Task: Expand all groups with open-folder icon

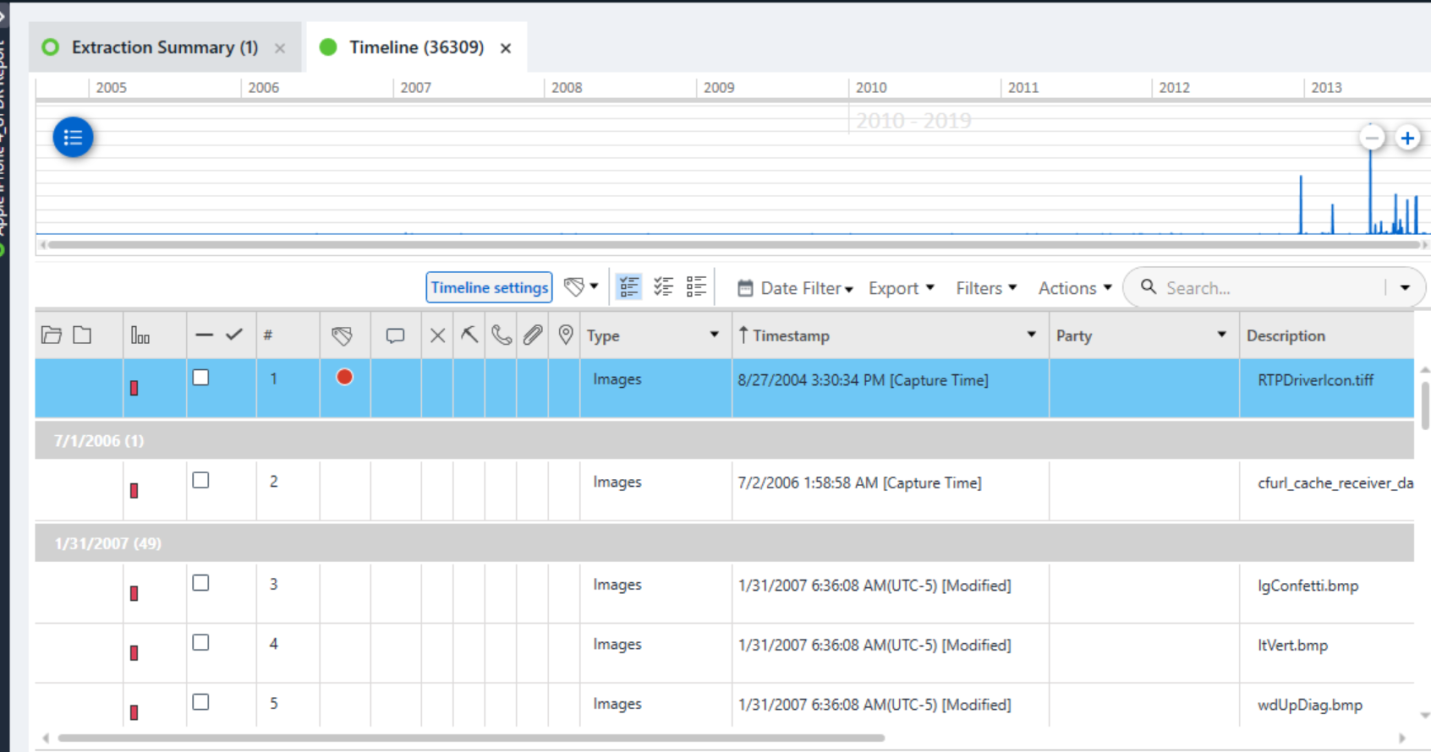Action: (51, 335)
